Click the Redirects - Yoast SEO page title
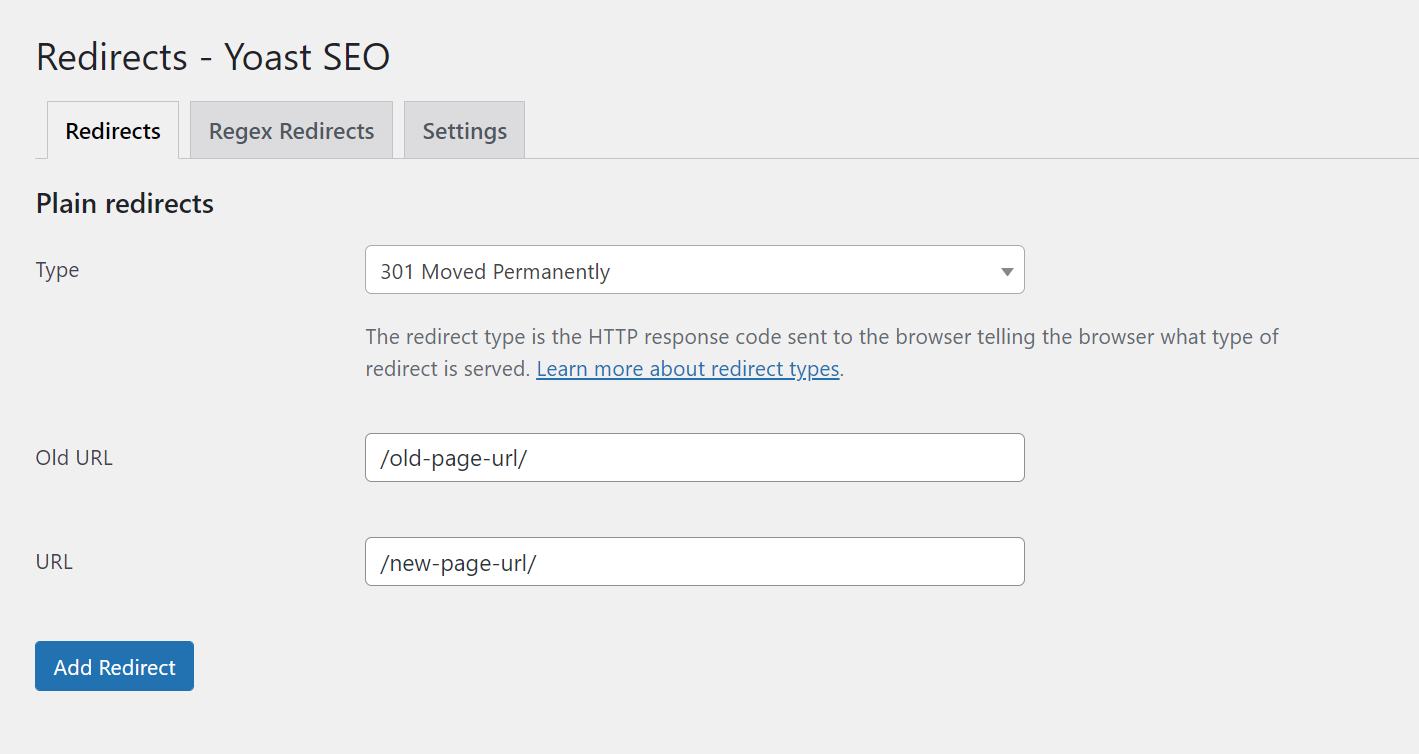 click(212, 57)
